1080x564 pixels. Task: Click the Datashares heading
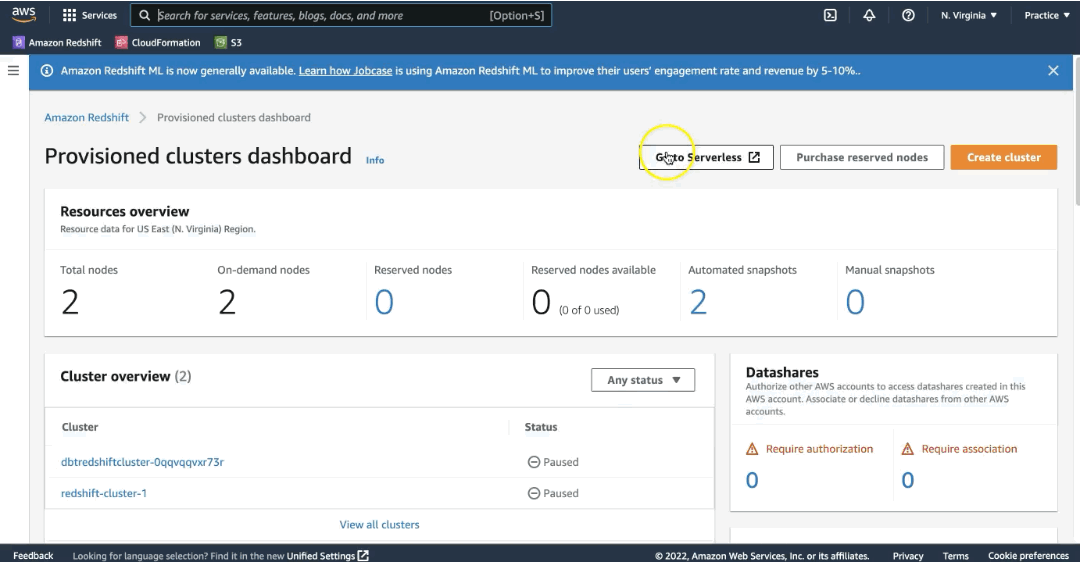782,373
